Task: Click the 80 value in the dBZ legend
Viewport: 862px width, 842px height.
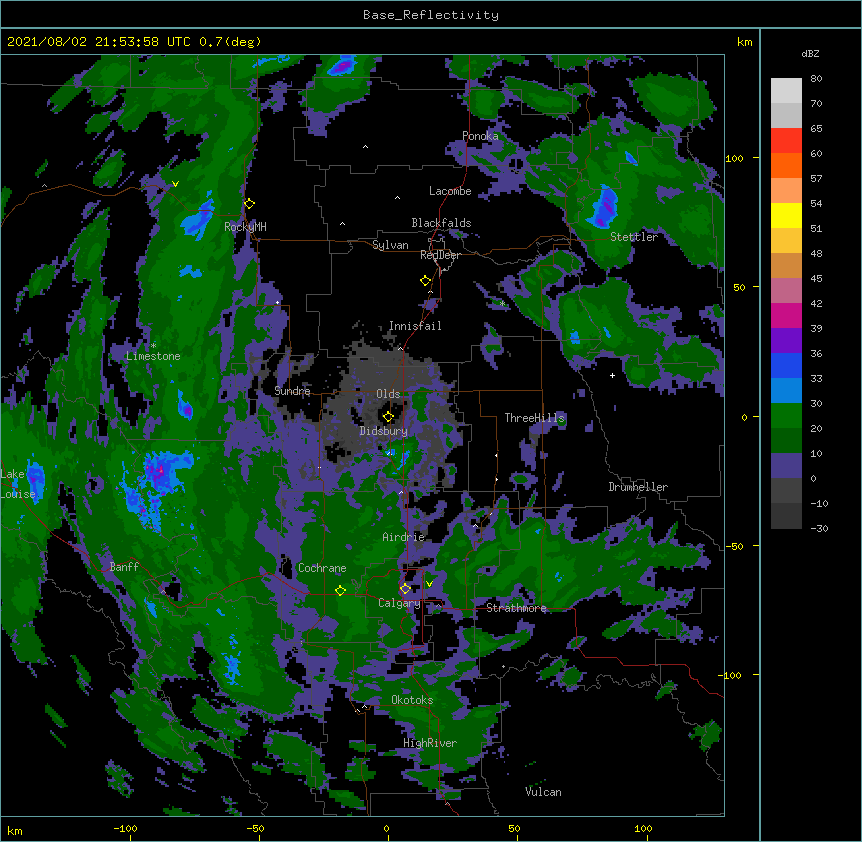Action: (x=816, y=79)
